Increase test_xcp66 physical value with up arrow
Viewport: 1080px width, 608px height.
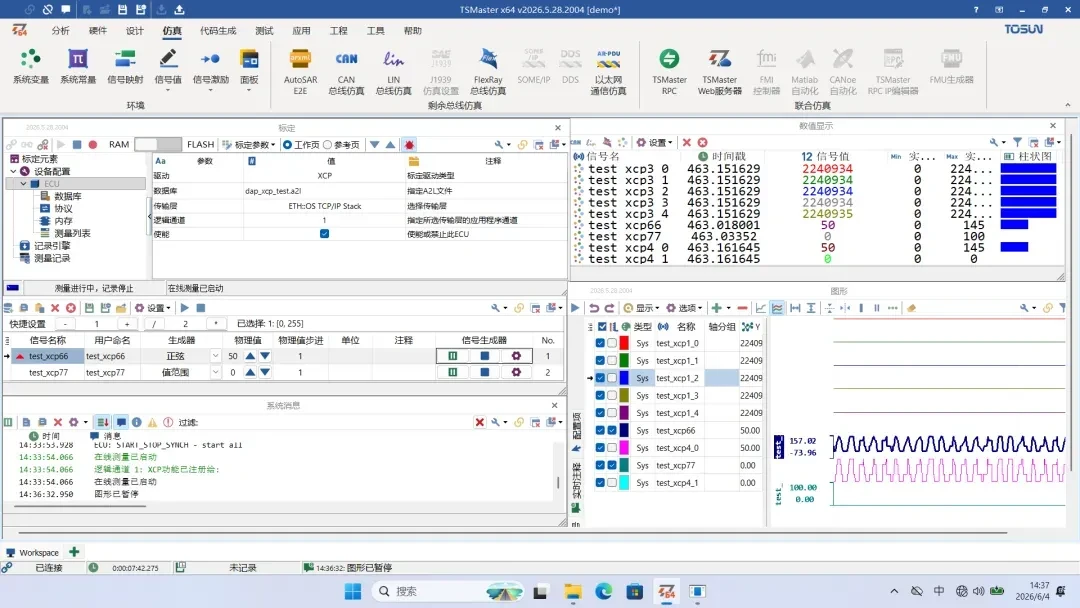(x=250, y=356)
